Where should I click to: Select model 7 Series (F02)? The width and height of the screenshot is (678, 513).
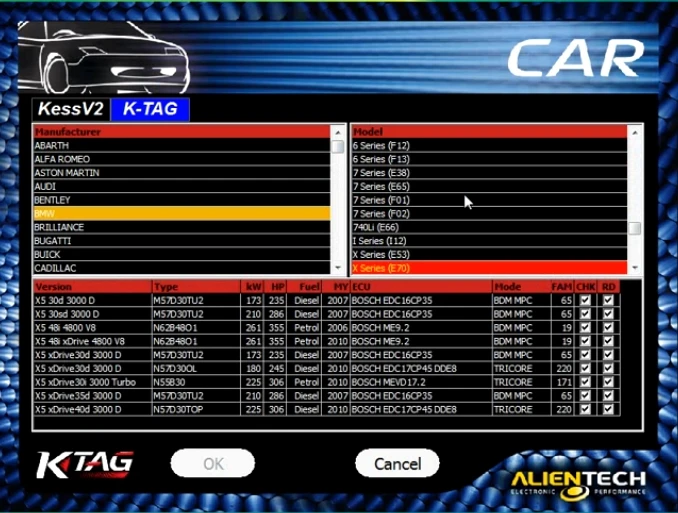tap(489, 214)
